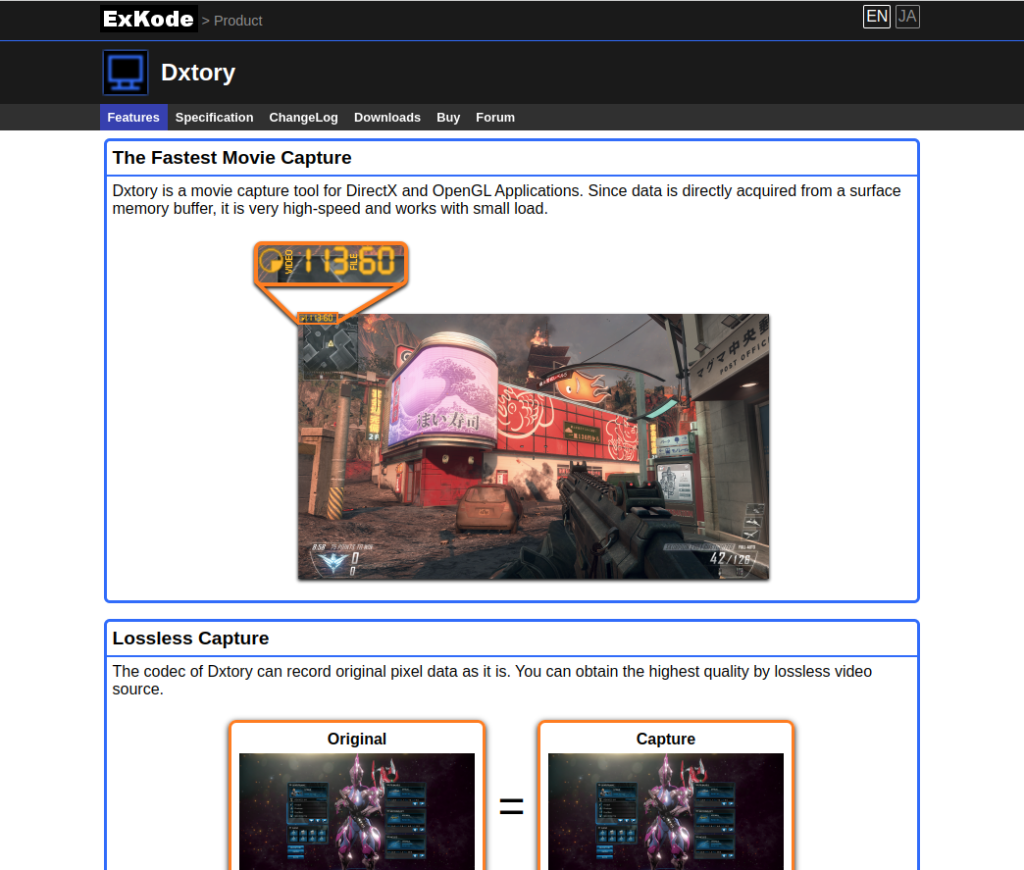Open the Original comparison thumbnail
Image resolution: width=1024 pixels, height=870 pixels.
(x=357, y=810)
